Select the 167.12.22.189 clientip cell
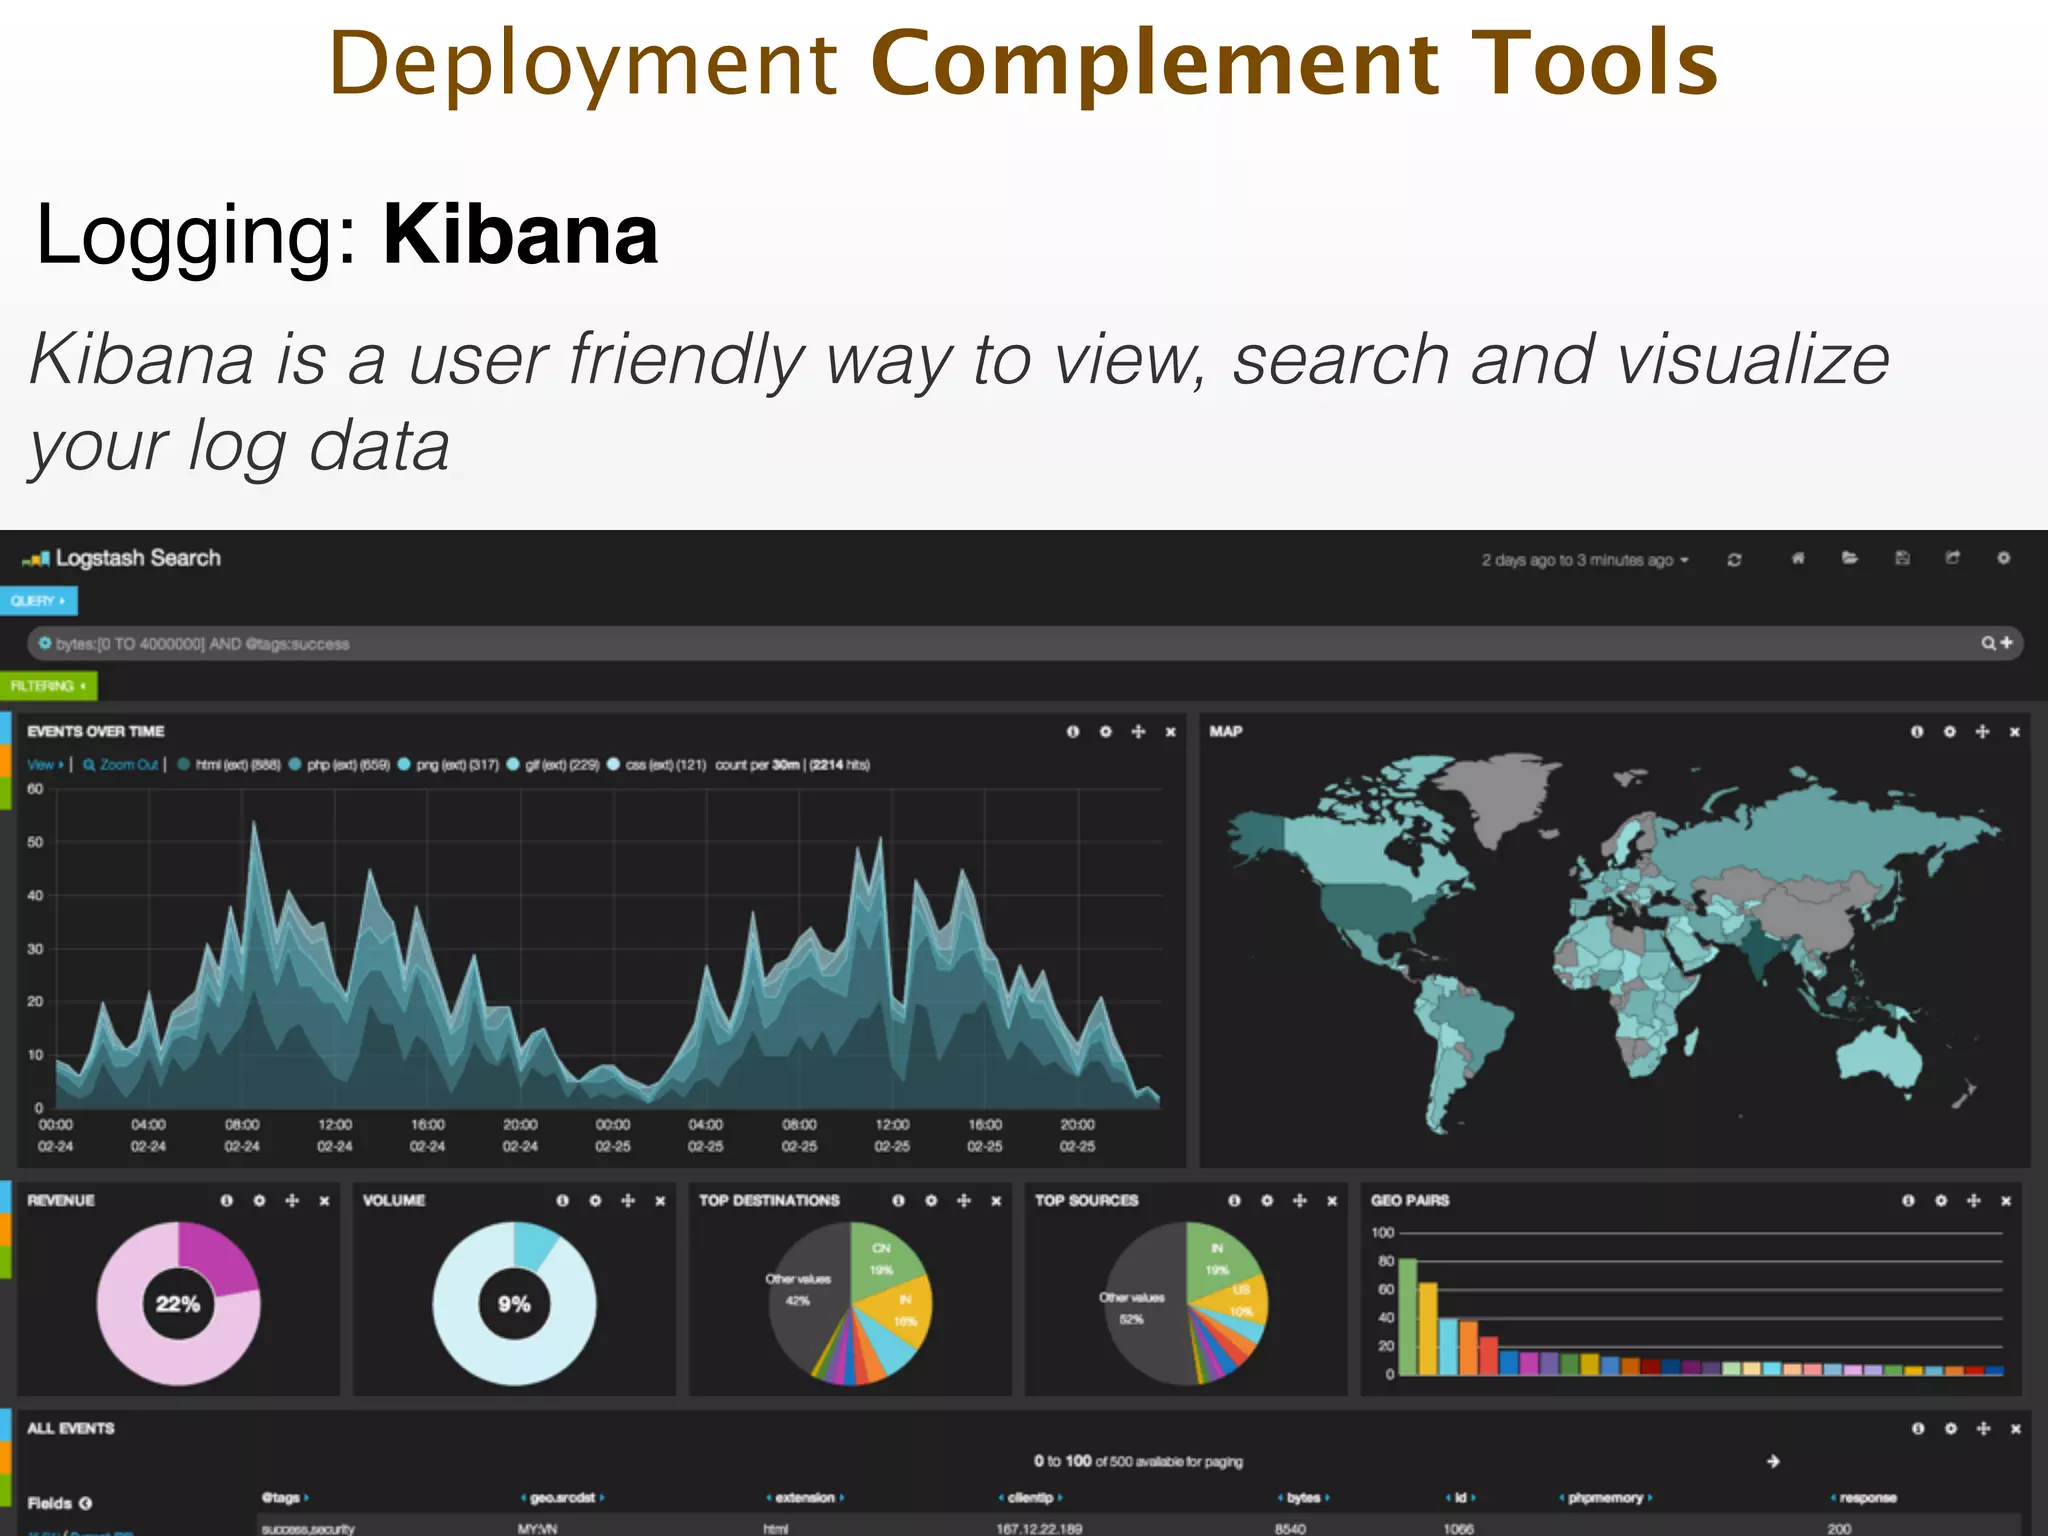Screen dimensions: 2048x1536 (1038, 1528)
